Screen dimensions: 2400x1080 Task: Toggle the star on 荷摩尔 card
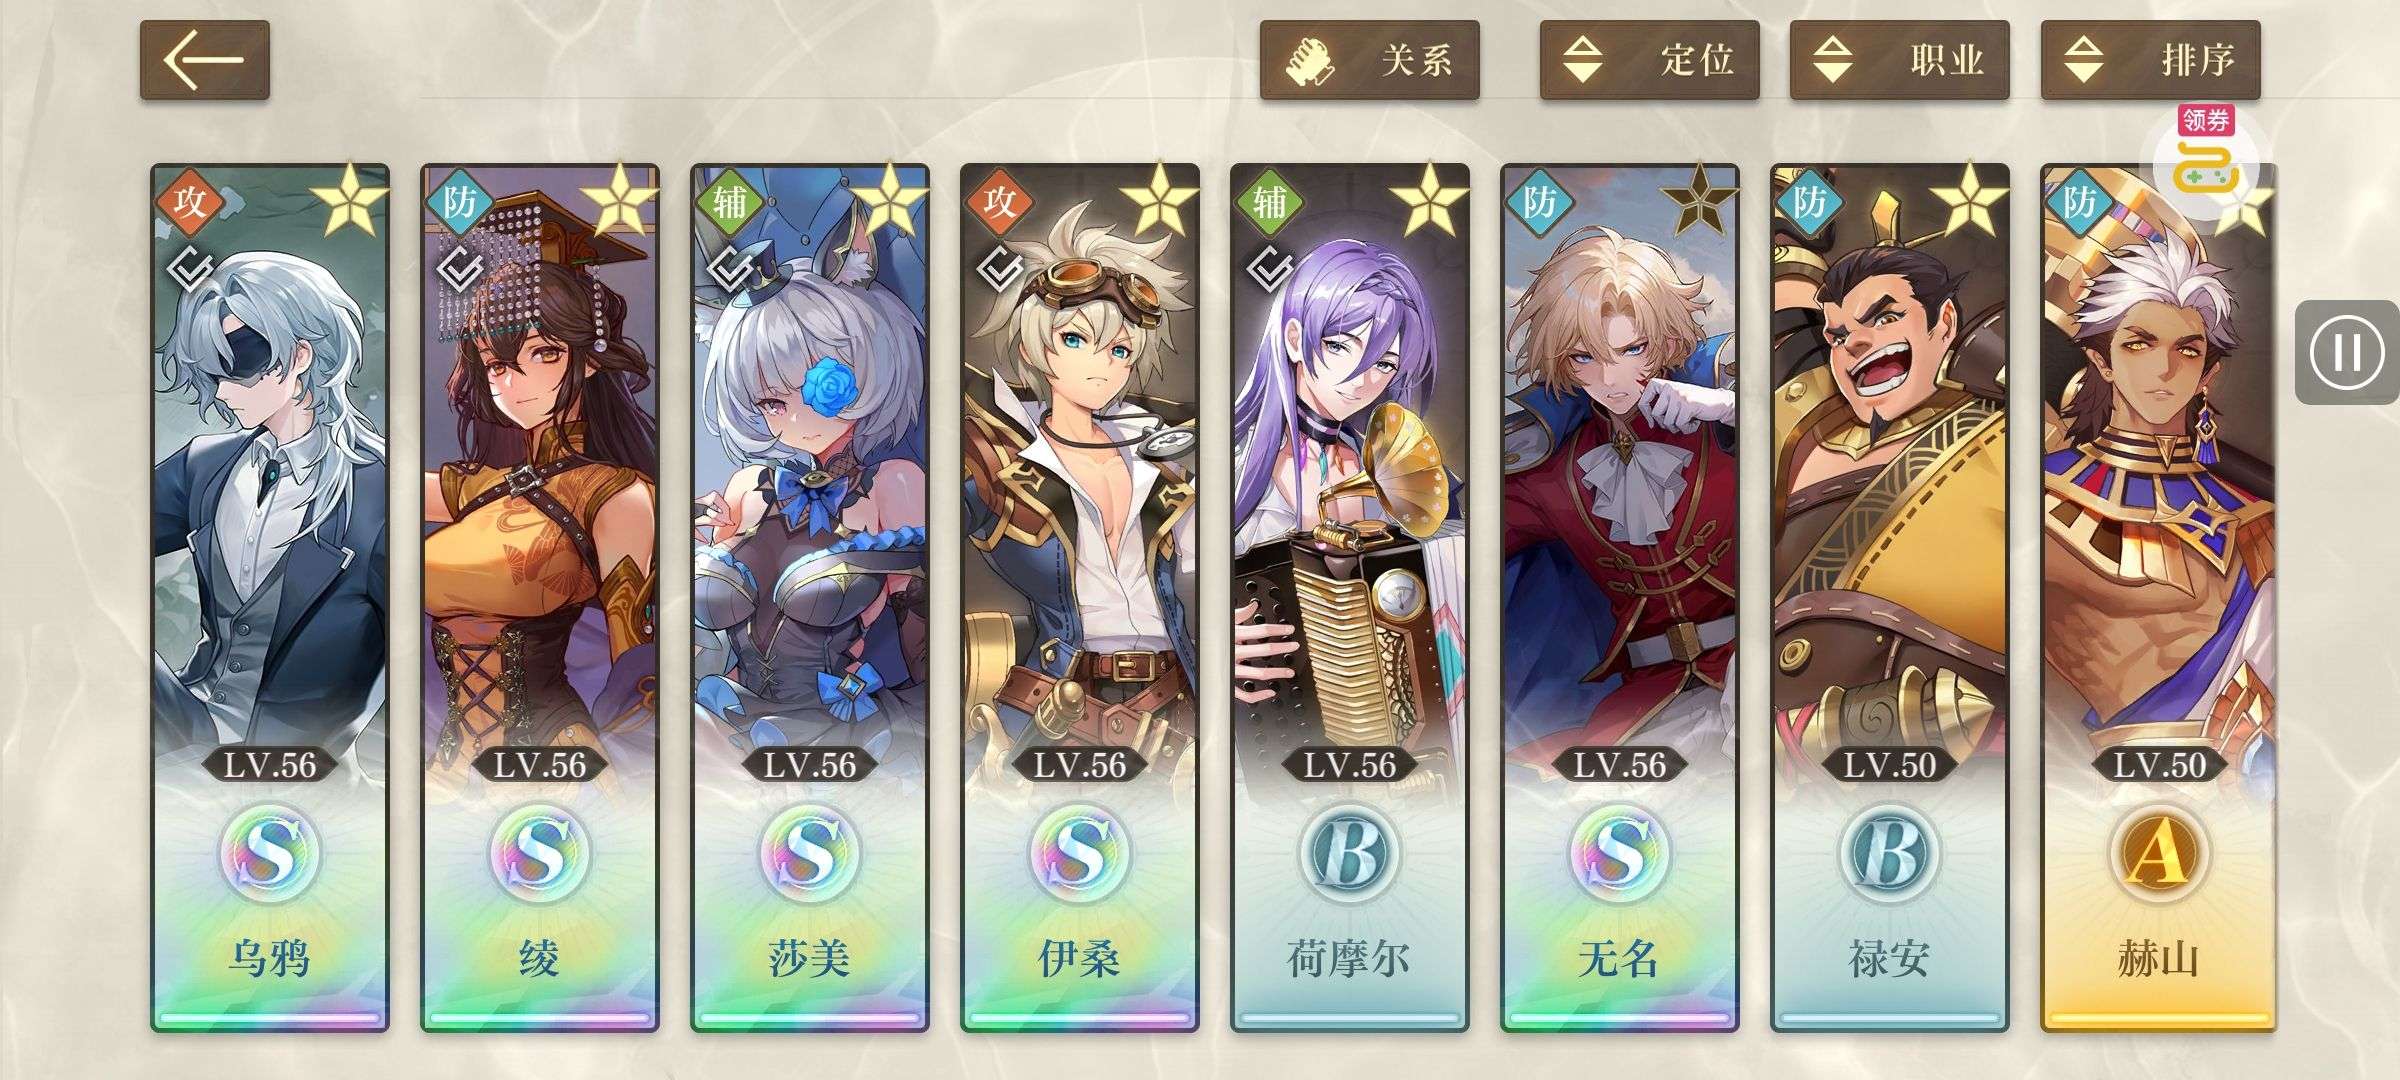click(1428, 202)
